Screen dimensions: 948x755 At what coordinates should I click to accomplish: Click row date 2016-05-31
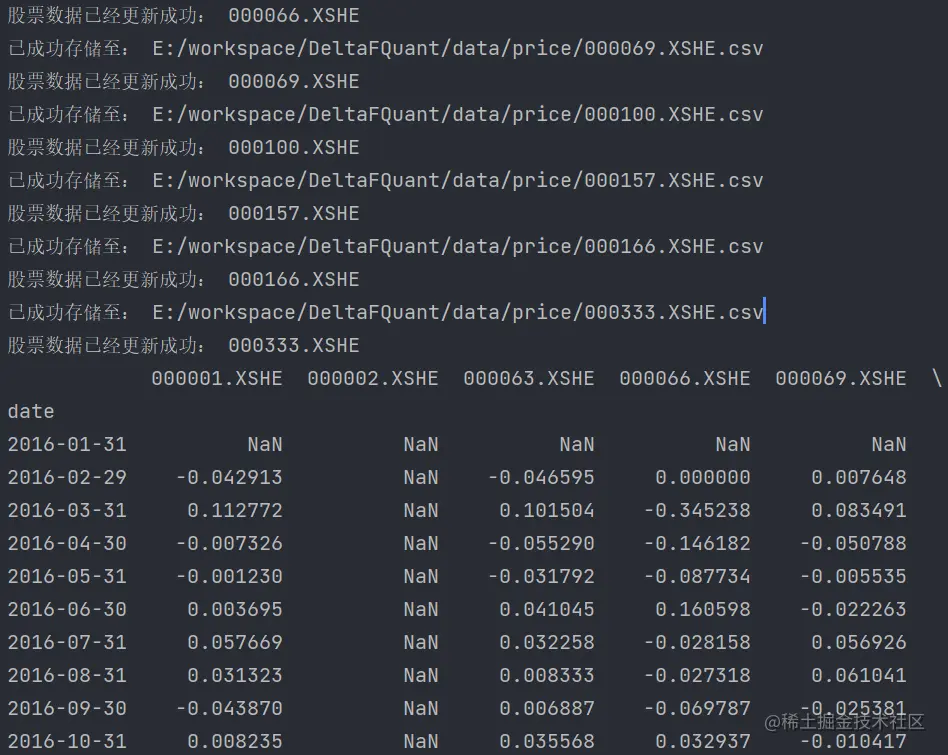tap(67, 576)
